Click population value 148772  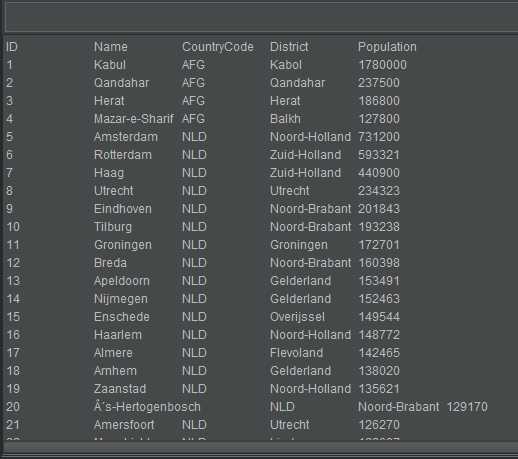click(x=379, y=335)
